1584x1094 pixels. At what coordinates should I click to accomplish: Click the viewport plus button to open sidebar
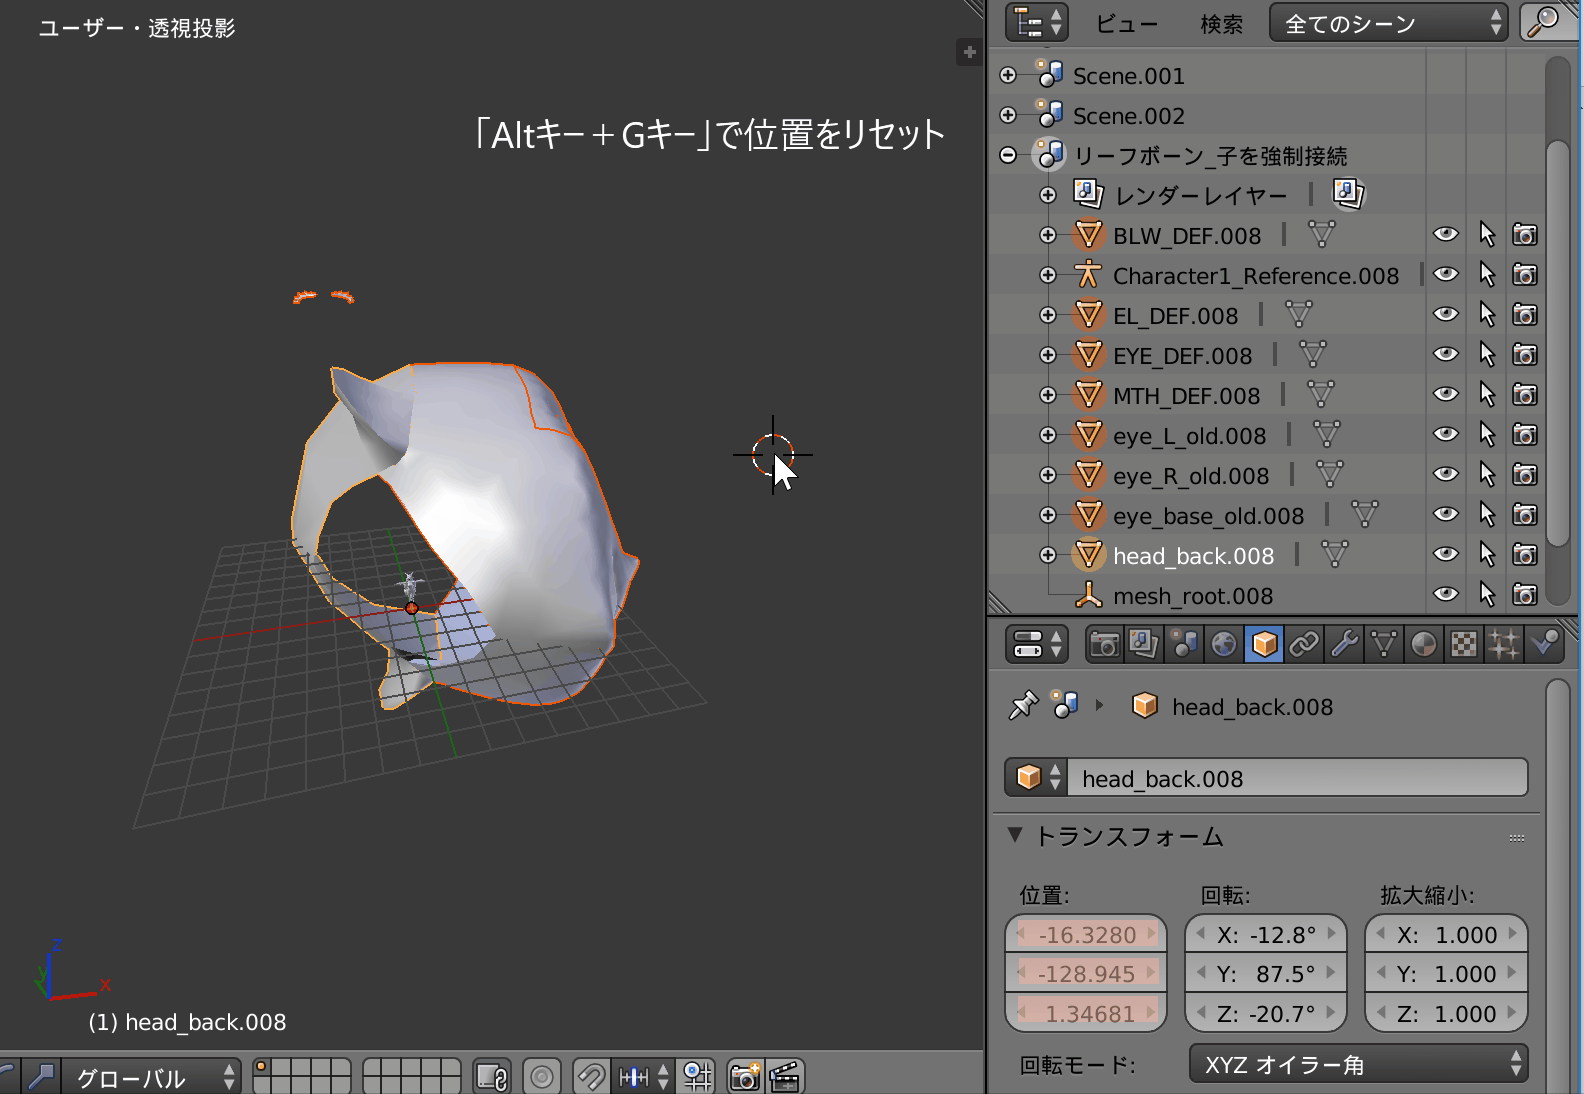969,52
